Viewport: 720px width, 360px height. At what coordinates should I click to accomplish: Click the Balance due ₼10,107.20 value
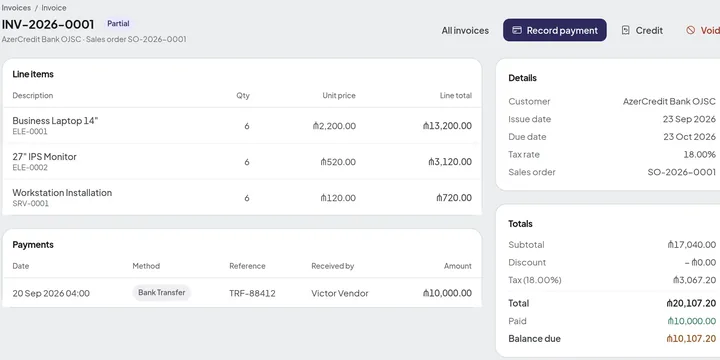[x=691, y=339]
